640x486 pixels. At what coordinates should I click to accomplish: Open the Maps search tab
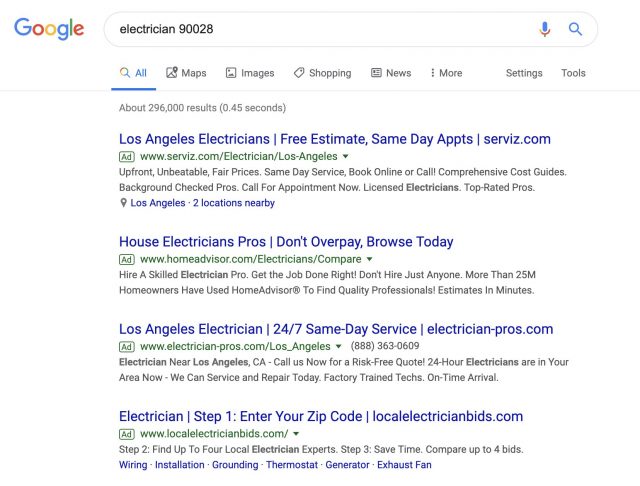(x=186, y=73)
